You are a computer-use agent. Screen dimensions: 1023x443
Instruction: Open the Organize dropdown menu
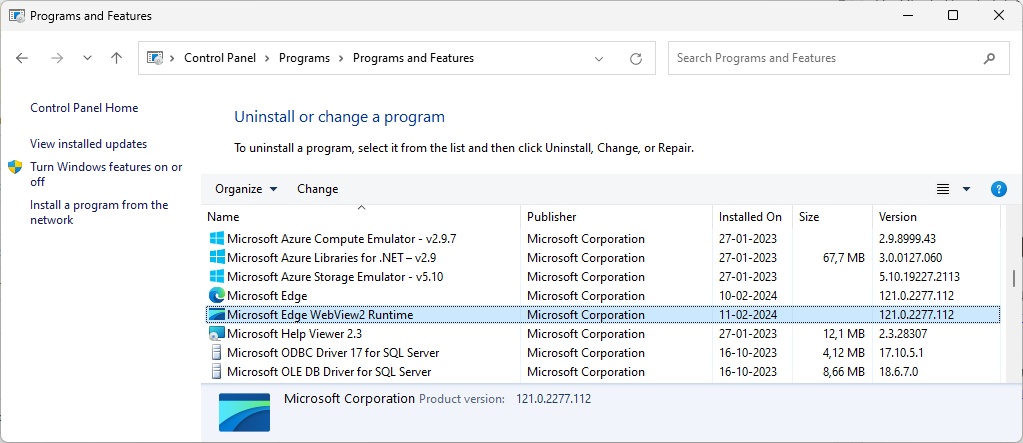coord(246,189)
